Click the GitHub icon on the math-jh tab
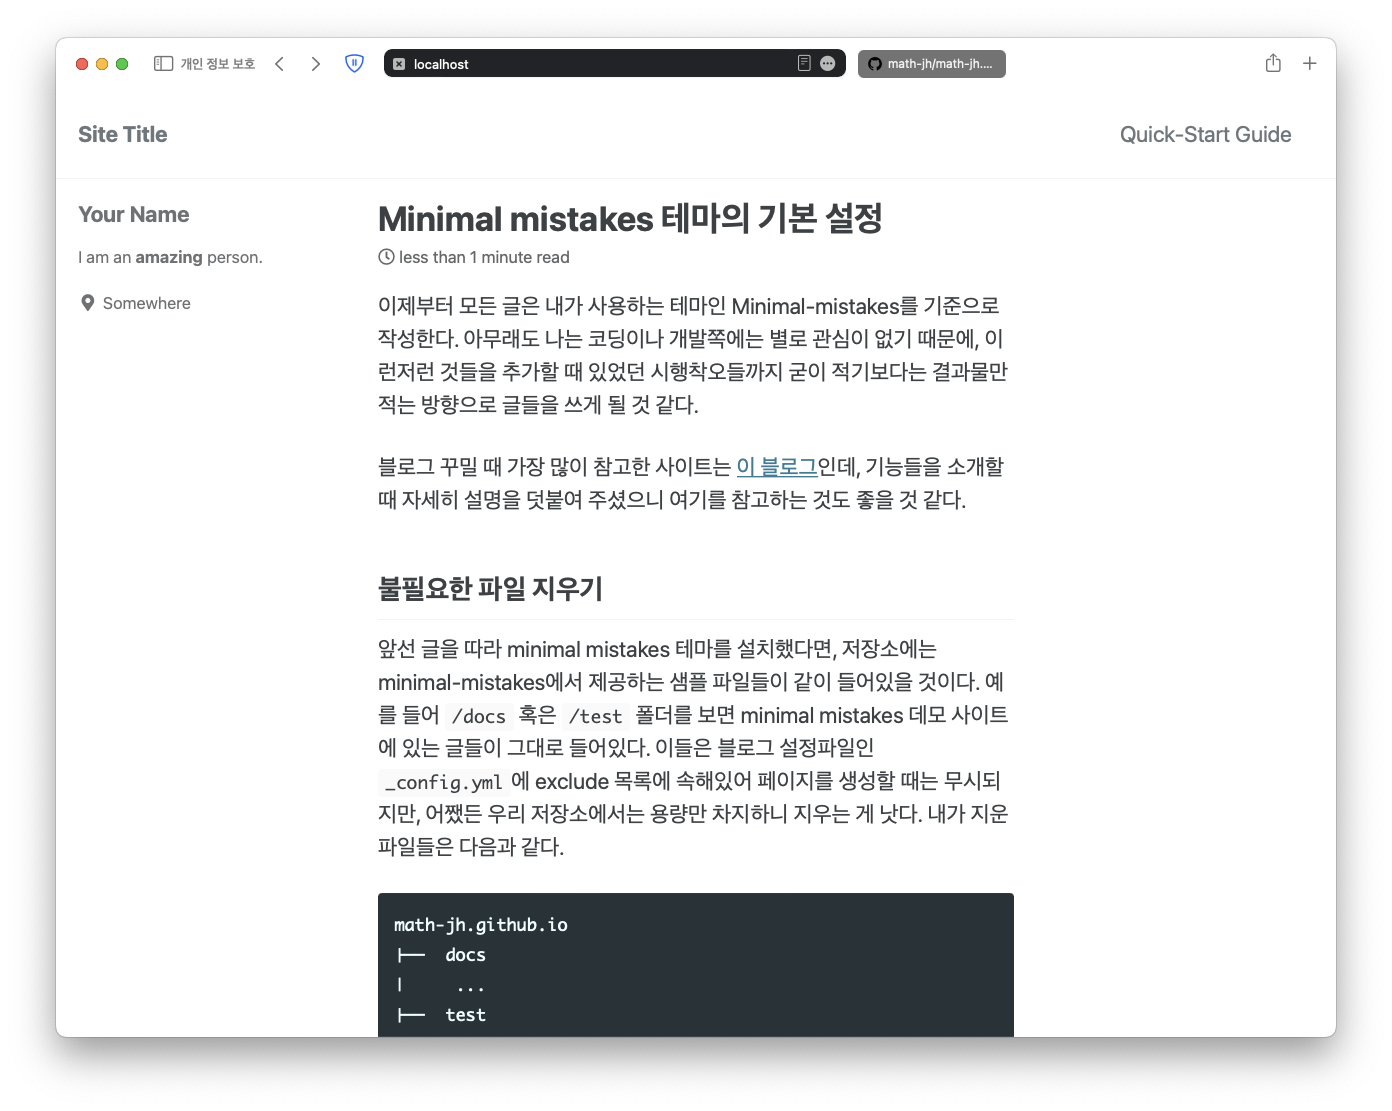Image resolution: width=1392 pixels, height=1111 pixels. coord(875,63)
